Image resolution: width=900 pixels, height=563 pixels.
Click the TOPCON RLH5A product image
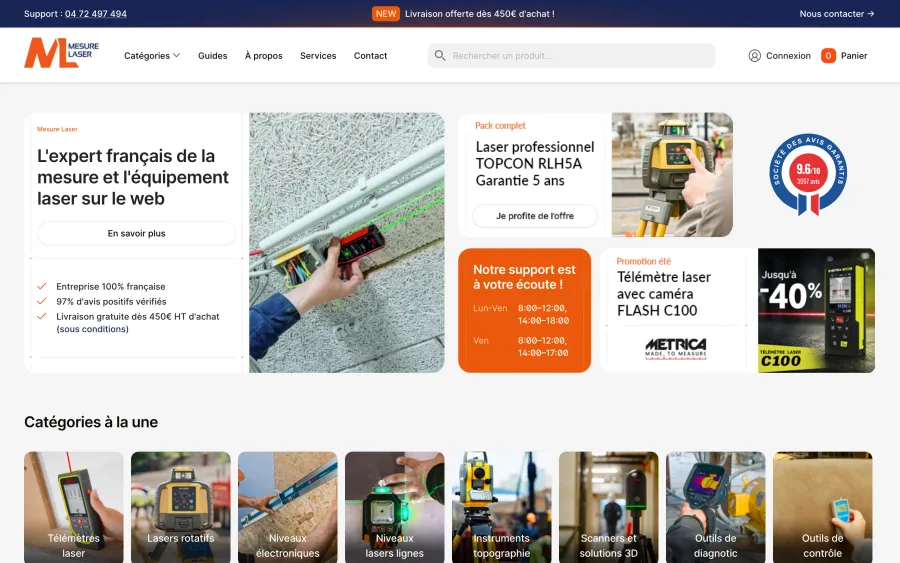(x=672, y=174)
